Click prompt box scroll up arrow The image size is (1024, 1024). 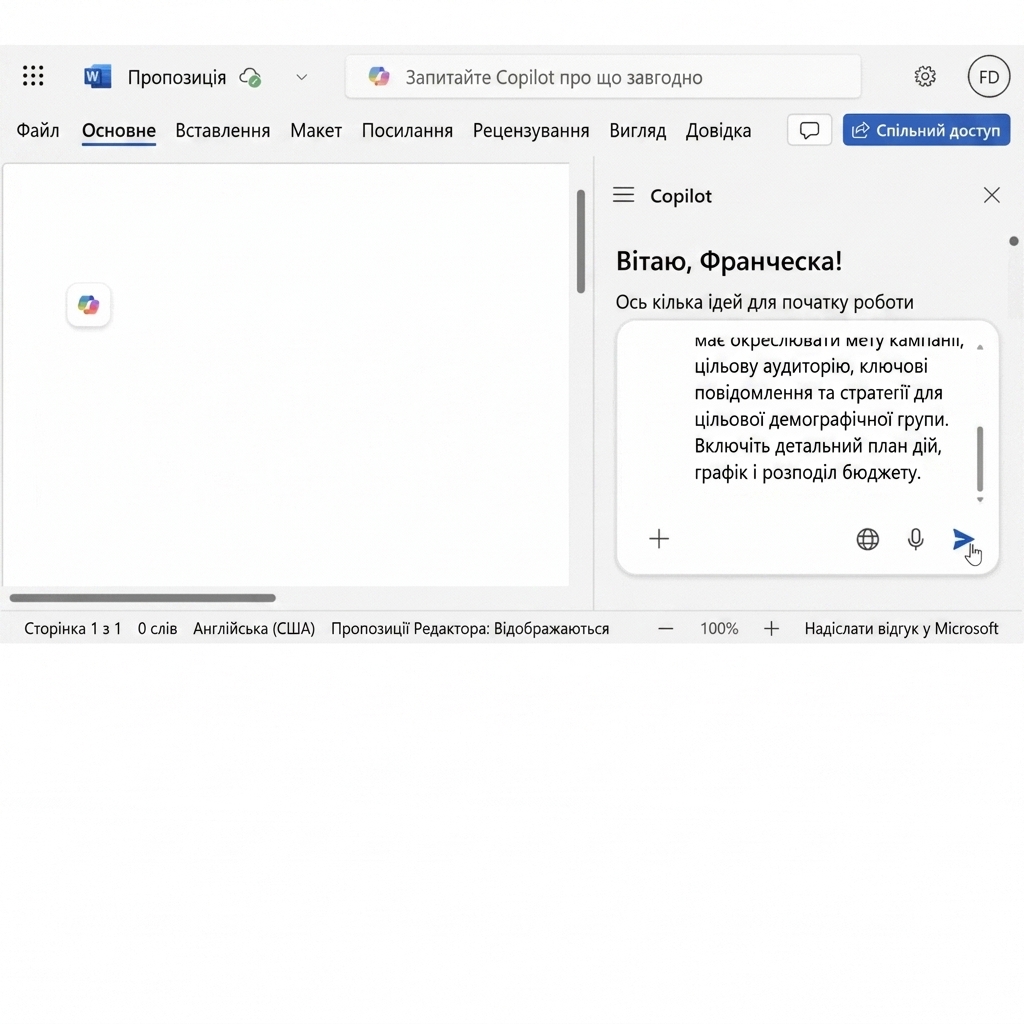[980, 347]
